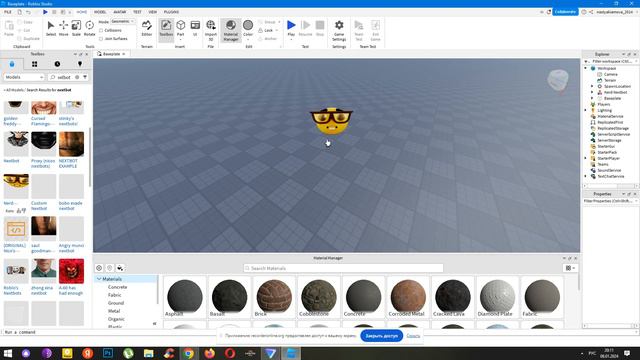
Task: Open the Terrain Editor
Action: coord(147,28)
